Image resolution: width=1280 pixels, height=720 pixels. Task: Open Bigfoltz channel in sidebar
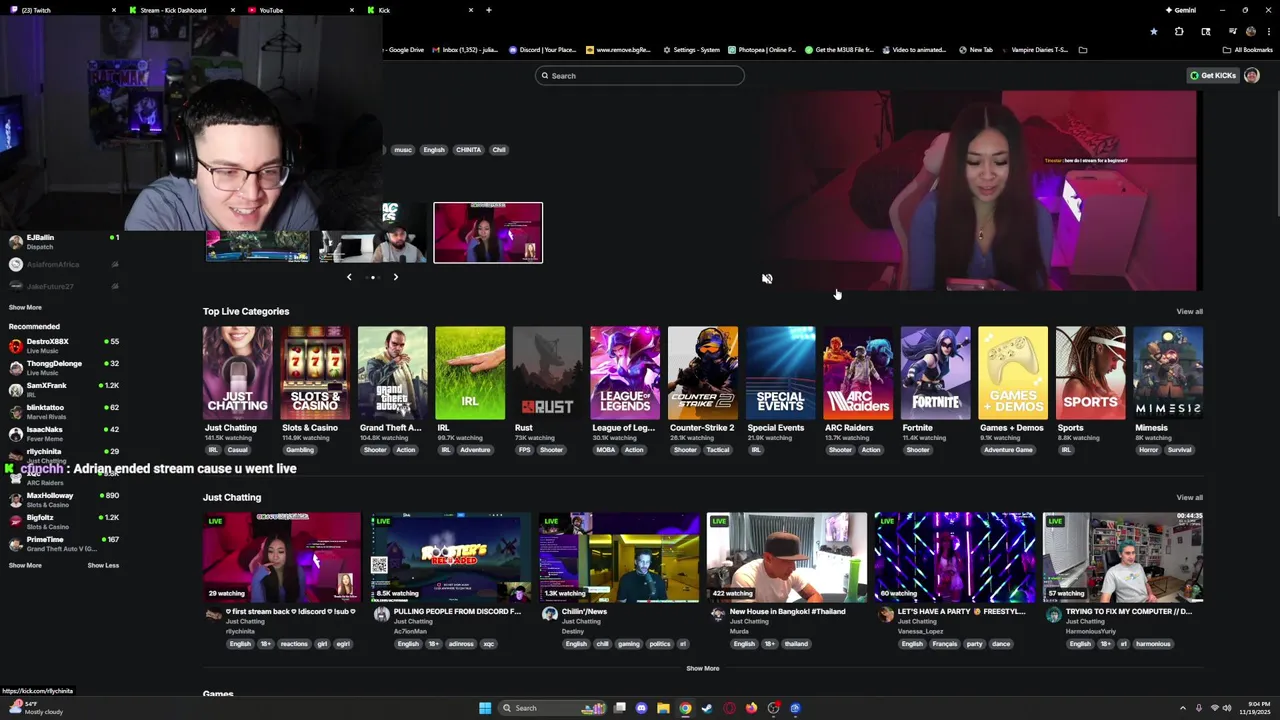click(64, 521)
